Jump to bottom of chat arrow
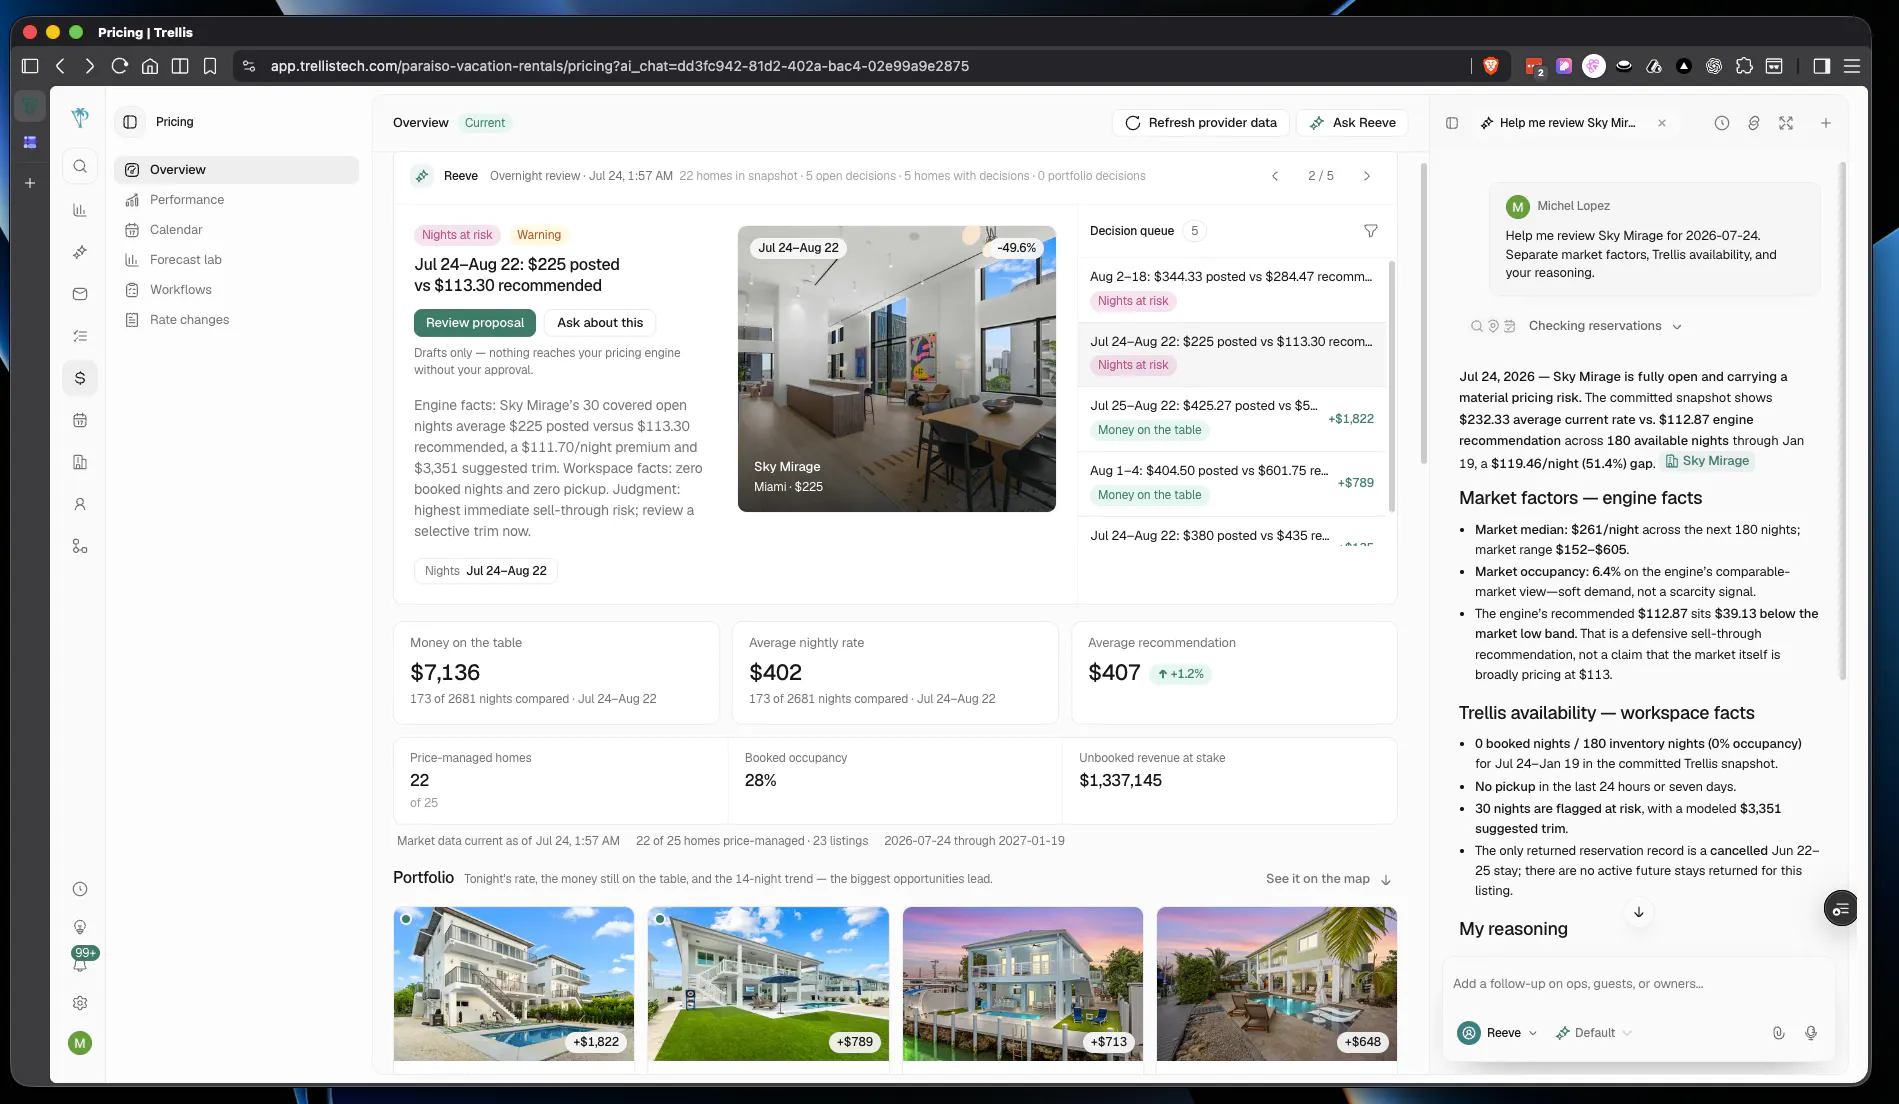 1639,912
